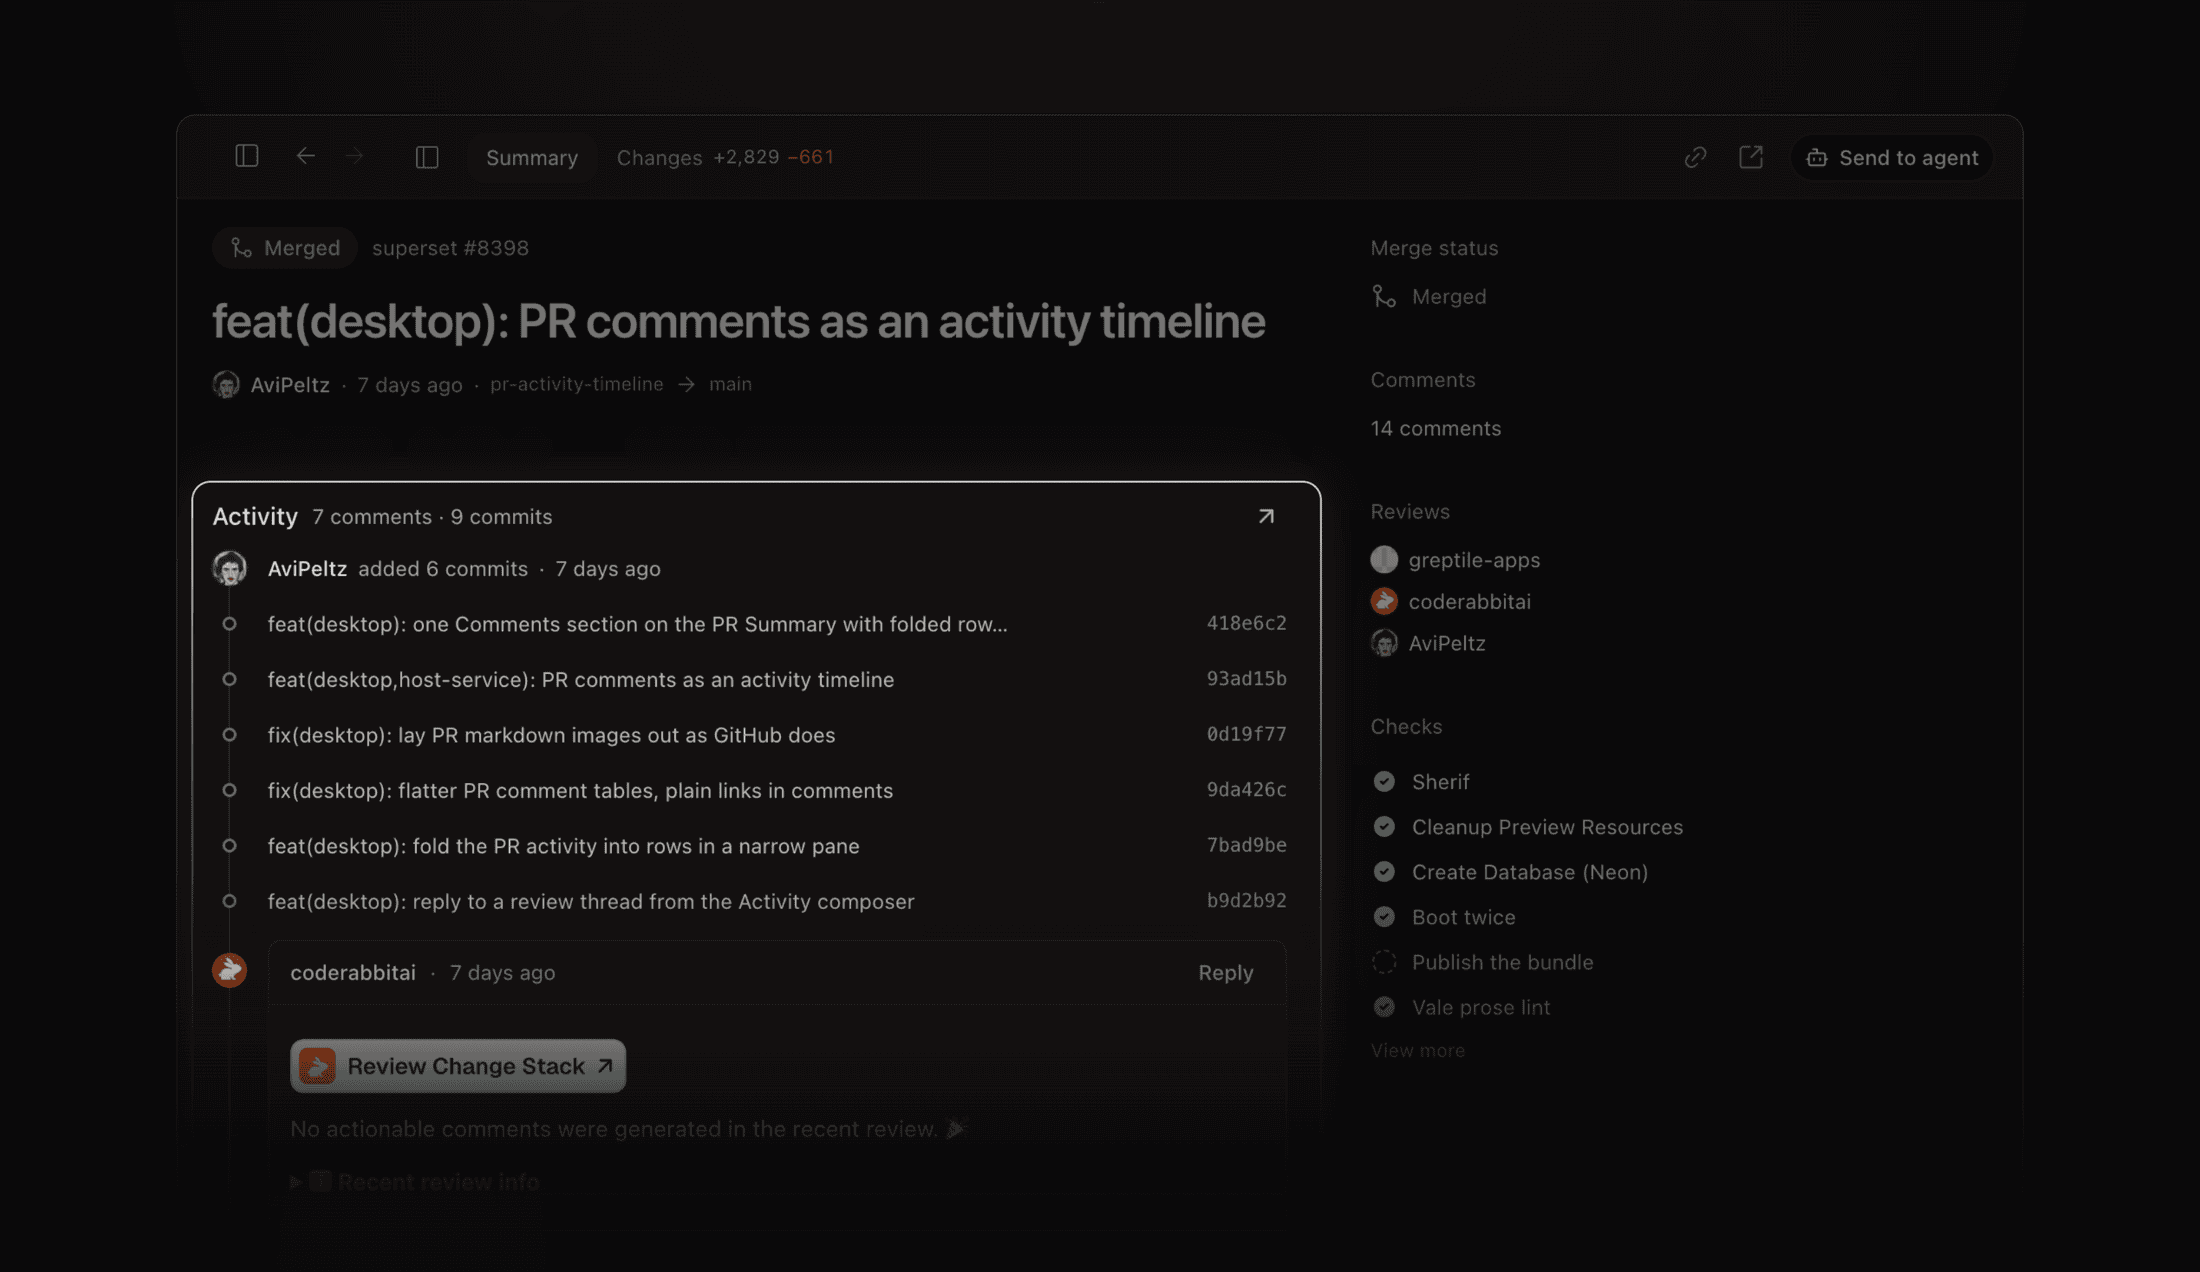Screen dimensions: 2200x1272
Task: Go back with the left arrow
Action: (x=305, y=156)
